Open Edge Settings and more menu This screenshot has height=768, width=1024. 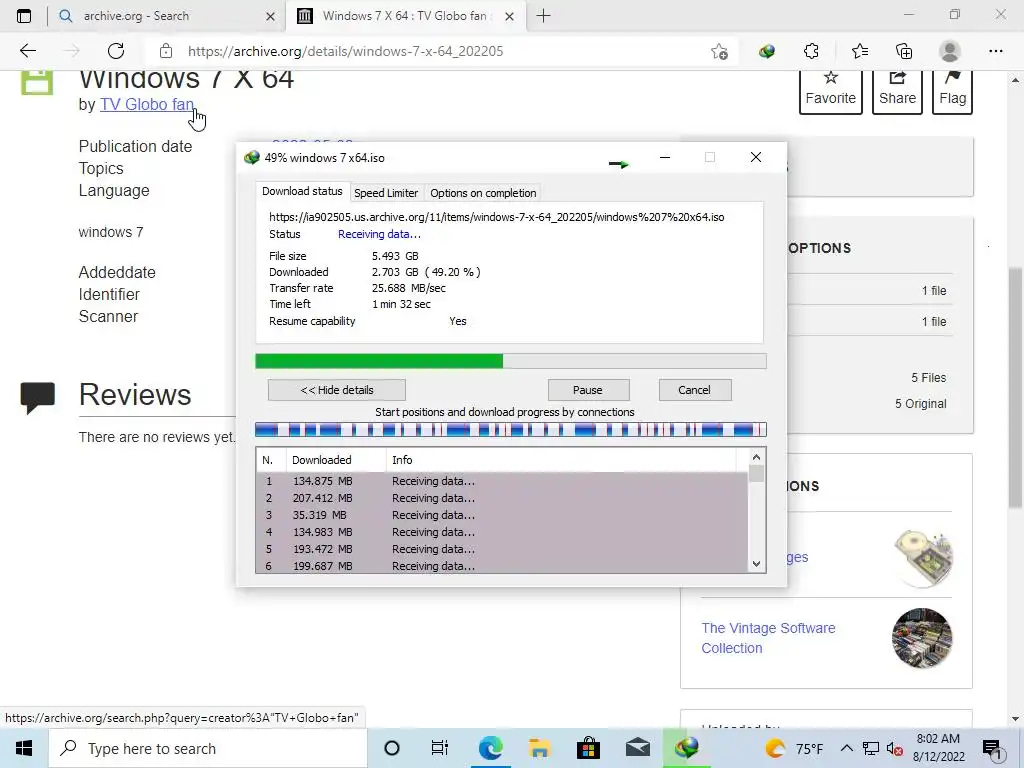pyautogui.click(x=995, y=51)
